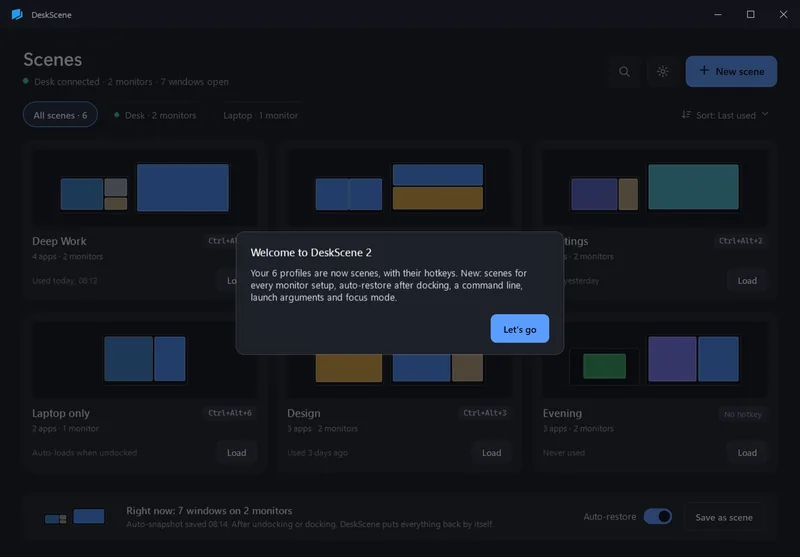
Task: Load the Design scene
Action: click(x=491, y=452)
